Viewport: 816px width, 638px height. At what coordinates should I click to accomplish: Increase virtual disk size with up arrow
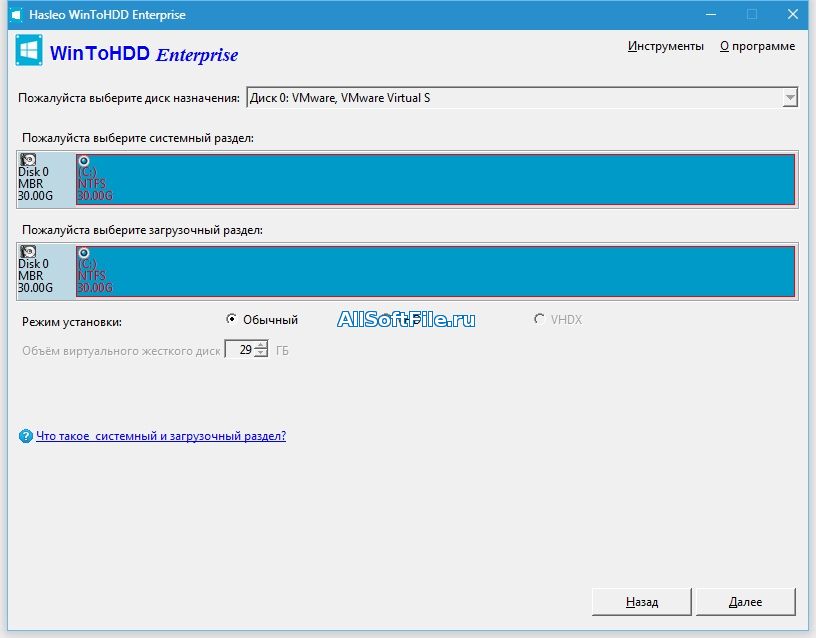tap(262, 344)
